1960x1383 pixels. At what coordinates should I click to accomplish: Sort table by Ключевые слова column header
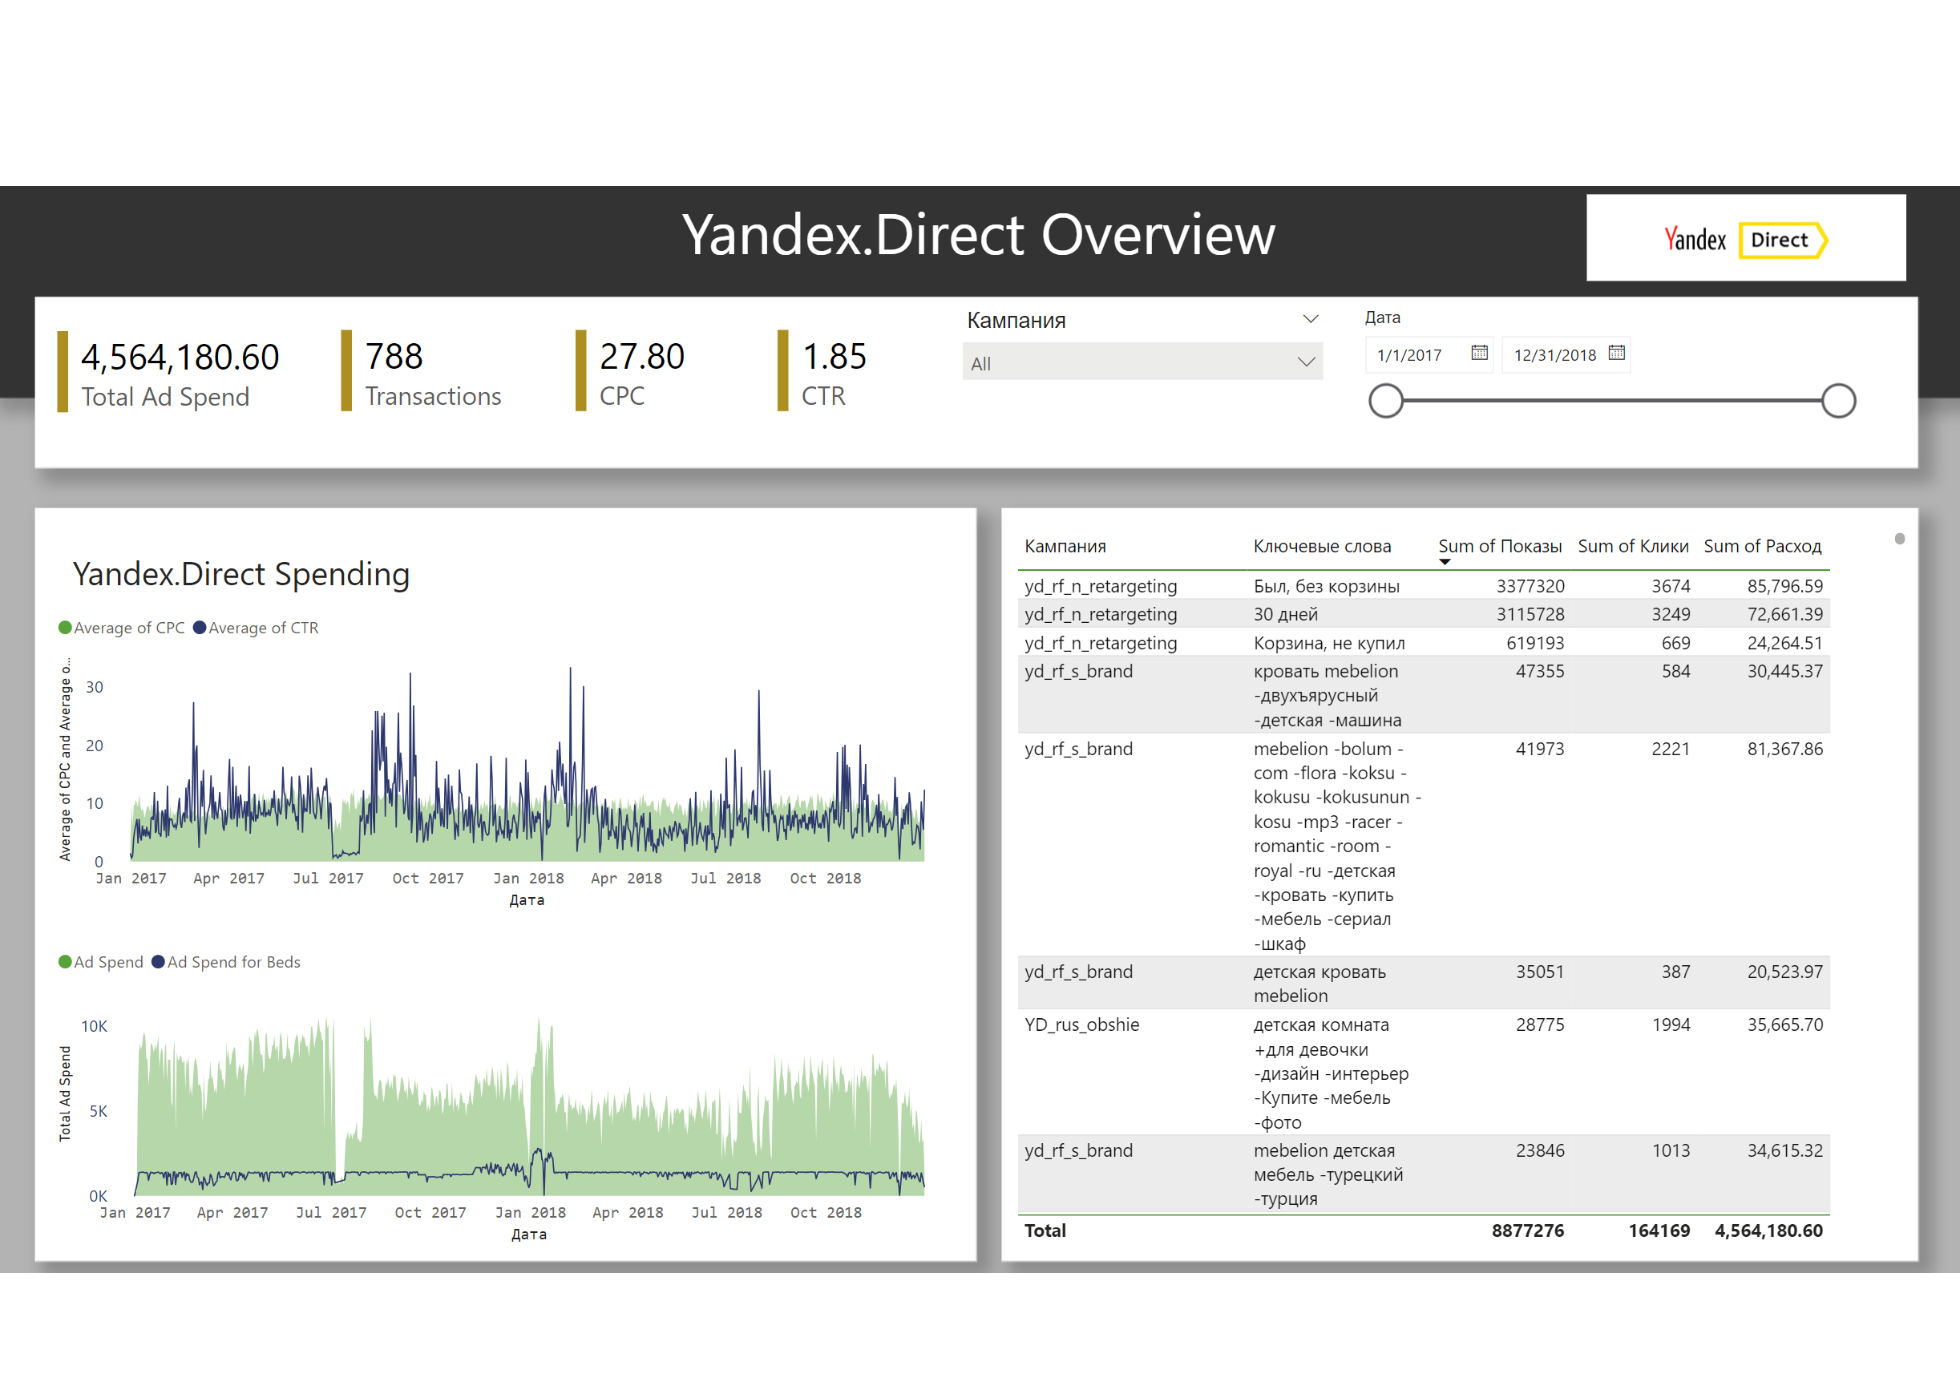[x=1322, y=546]
